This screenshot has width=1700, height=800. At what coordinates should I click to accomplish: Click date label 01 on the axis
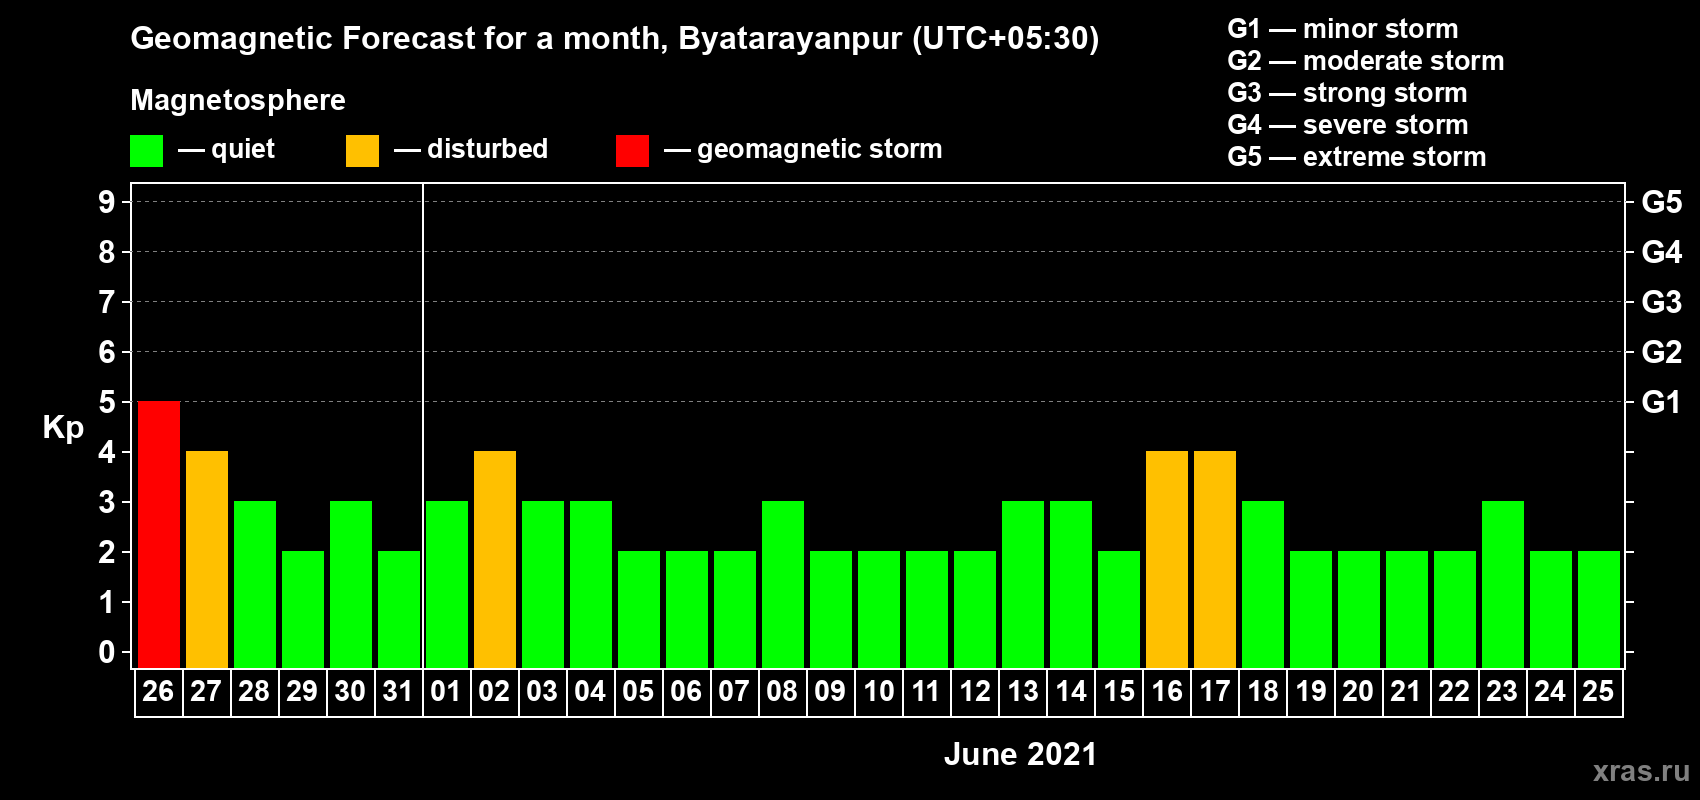coord(446,691)
